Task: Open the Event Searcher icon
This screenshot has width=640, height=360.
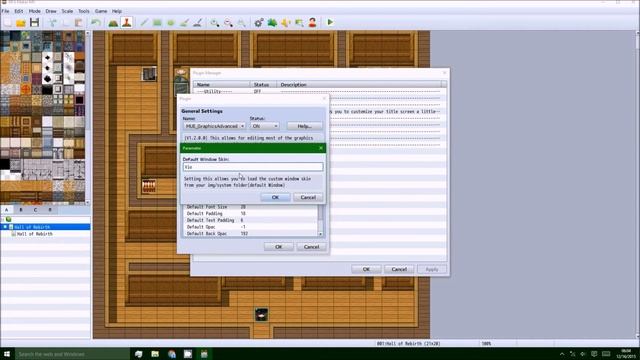Action: [299, 22]
